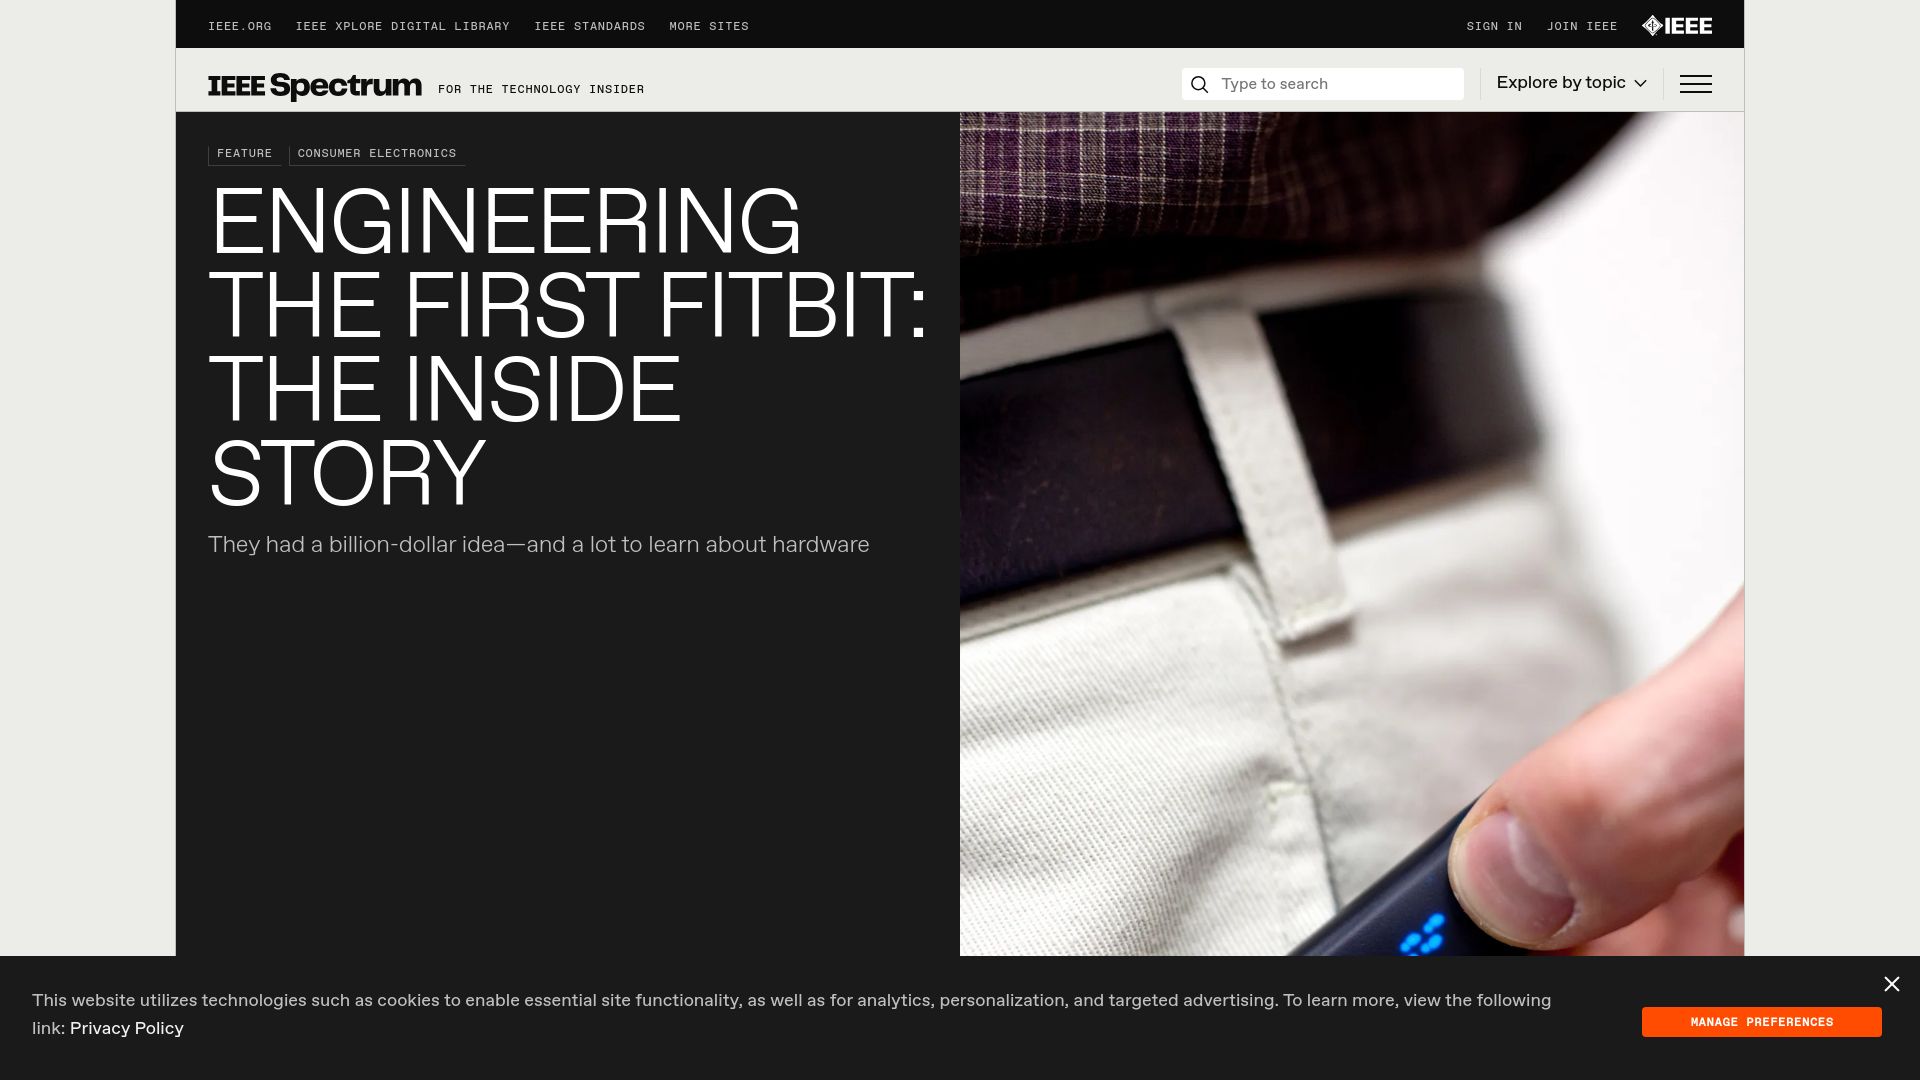The image size is (1920, 1080).
Task: Expand the More Sites menu
Action: 709,27
